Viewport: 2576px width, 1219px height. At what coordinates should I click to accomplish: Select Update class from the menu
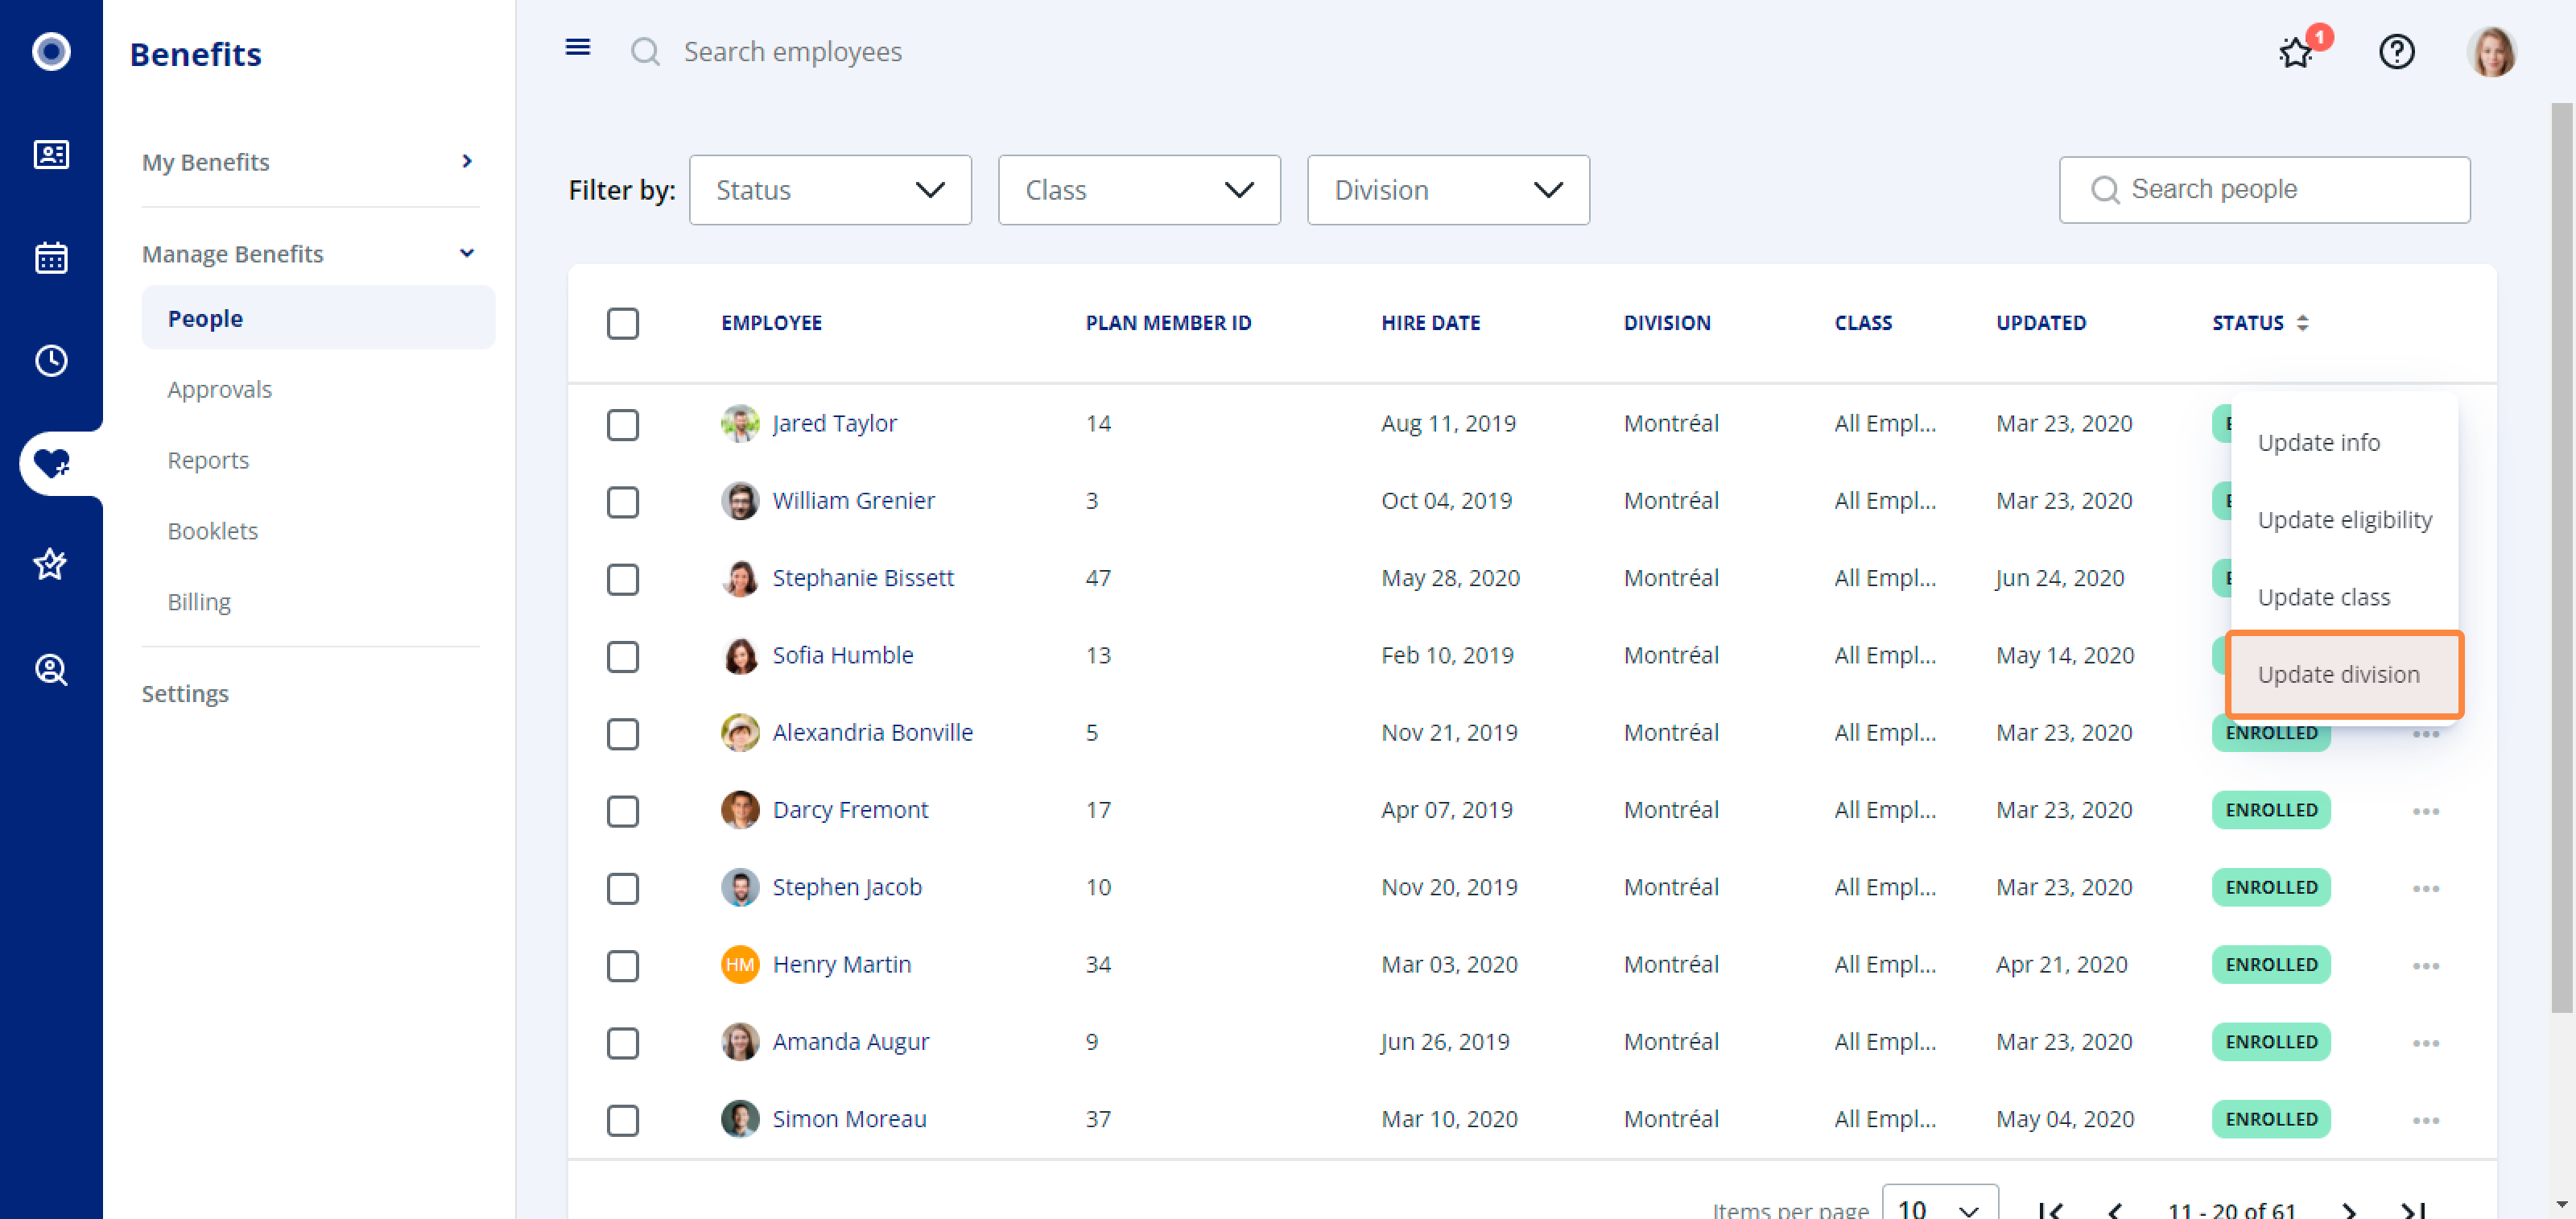(2343, 597)
